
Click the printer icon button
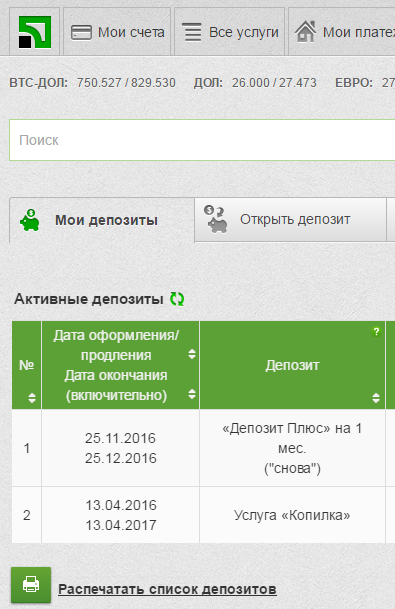pyautogui.click(x=31, y=585)
